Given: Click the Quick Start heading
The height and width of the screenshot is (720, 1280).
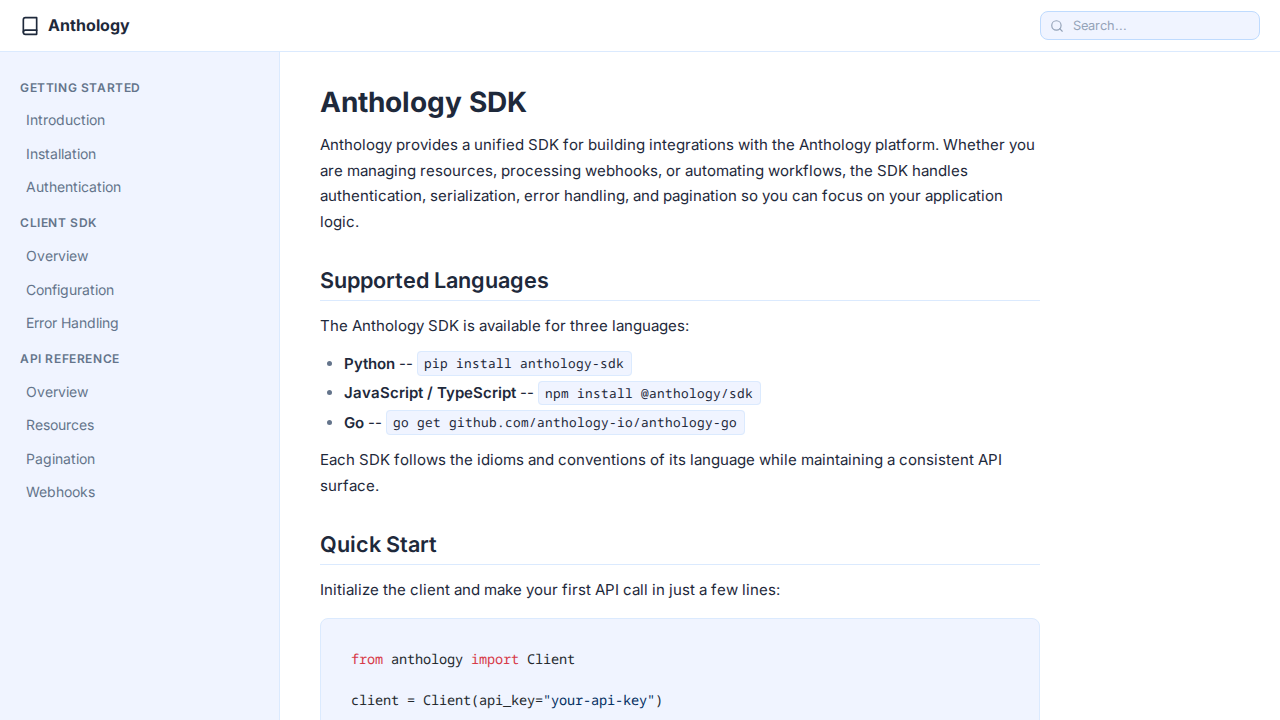Looking at the screenshot, I should 378,545.
